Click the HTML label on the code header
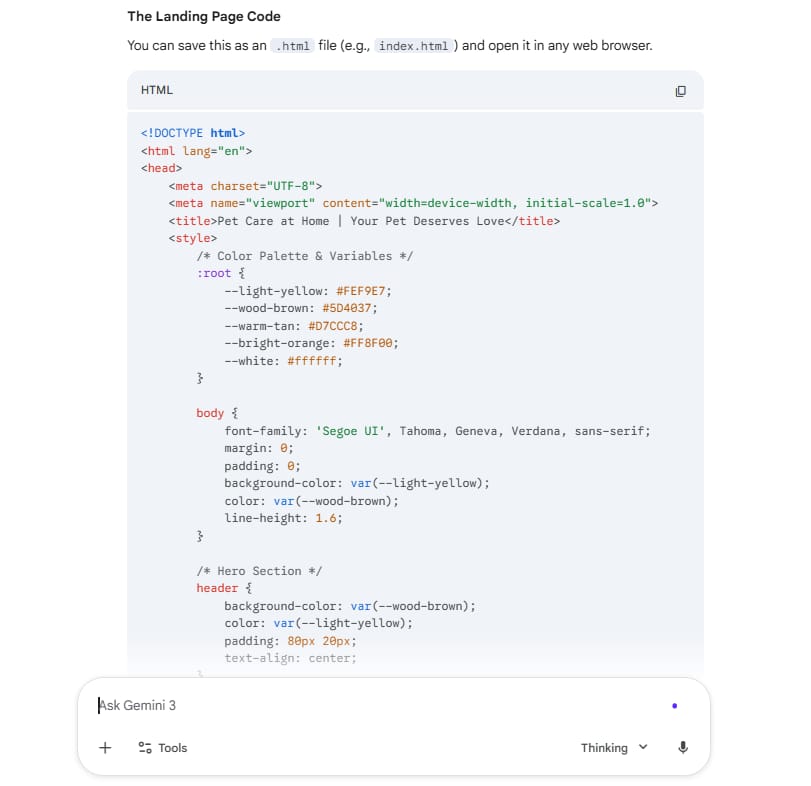811x786 pixels. pyautogui.click(x=156, y=90)
